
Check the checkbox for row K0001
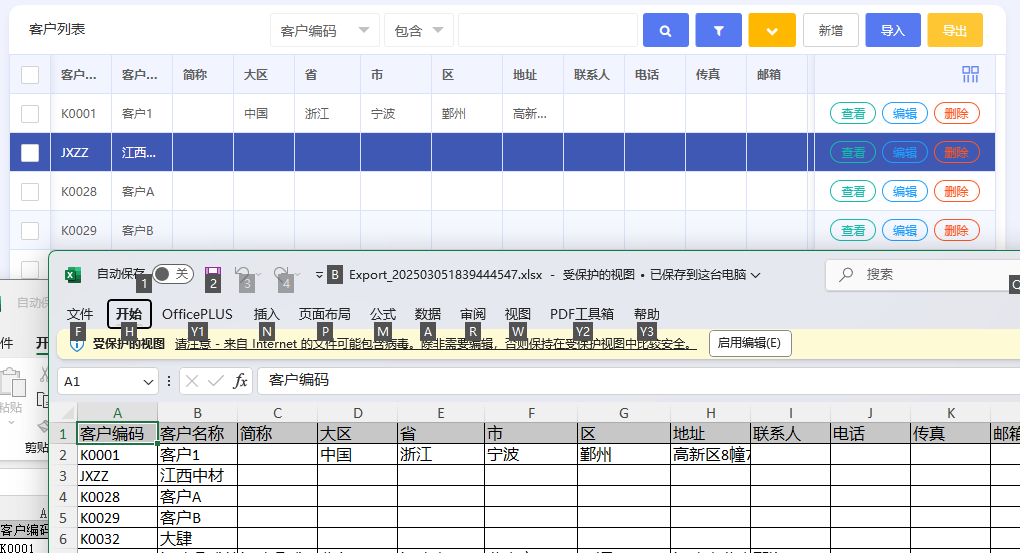tap(30, 114)
